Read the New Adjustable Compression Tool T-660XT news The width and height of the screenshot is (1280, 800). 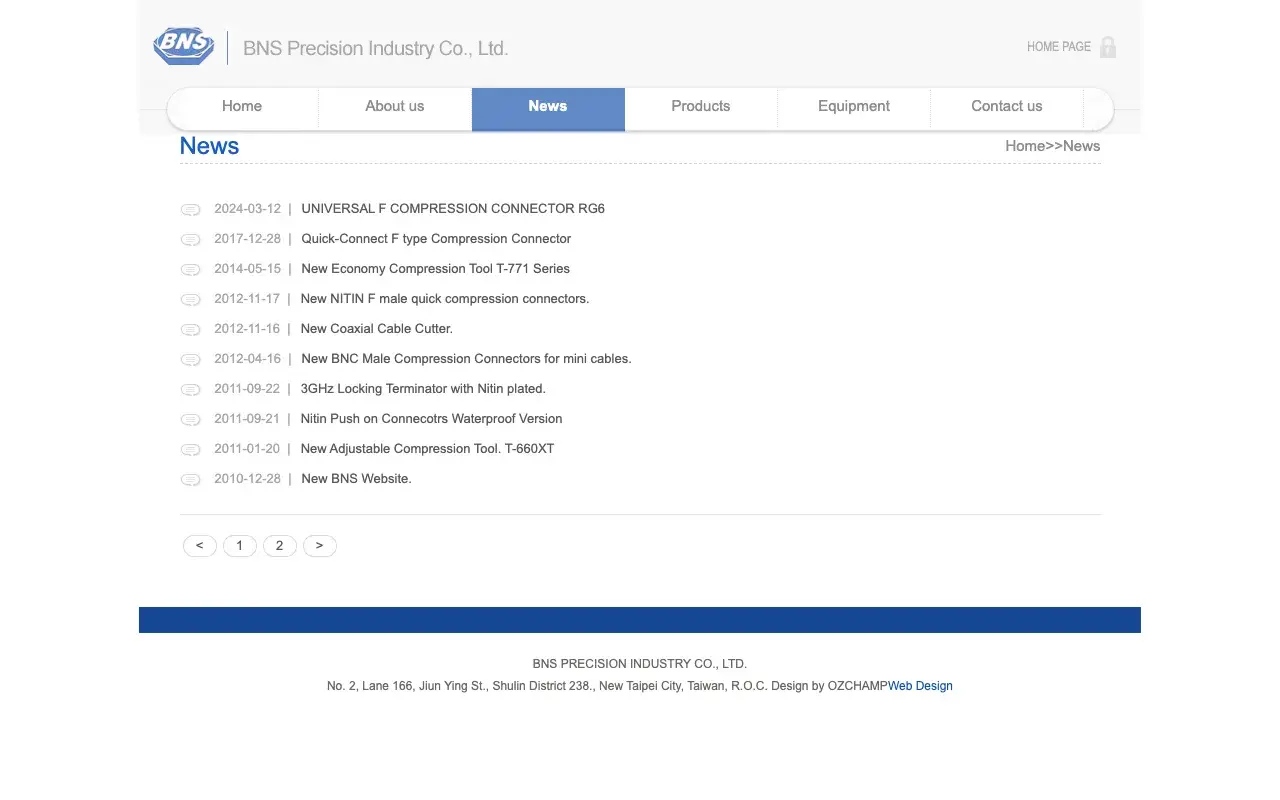click(427, 449)
